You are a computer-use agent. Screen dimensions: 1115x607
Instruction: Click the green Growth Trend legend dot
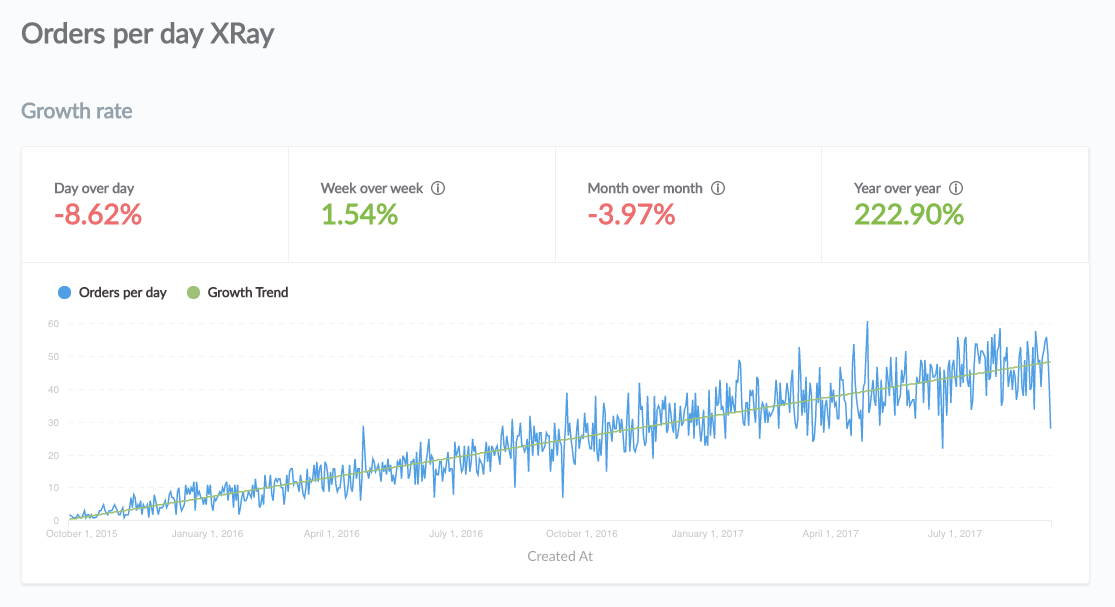(x=193, y=293)
